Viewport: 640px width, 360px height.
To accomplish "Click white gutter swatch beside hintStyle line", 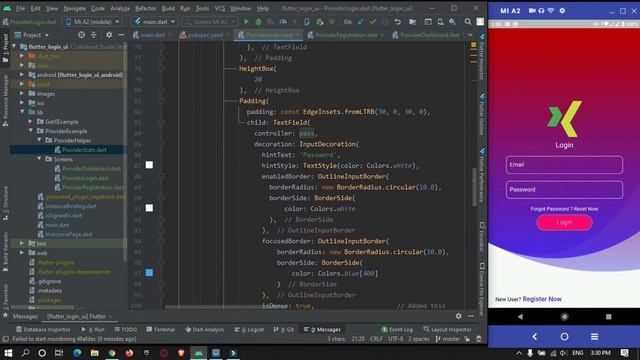I will [x=149, y=165].
